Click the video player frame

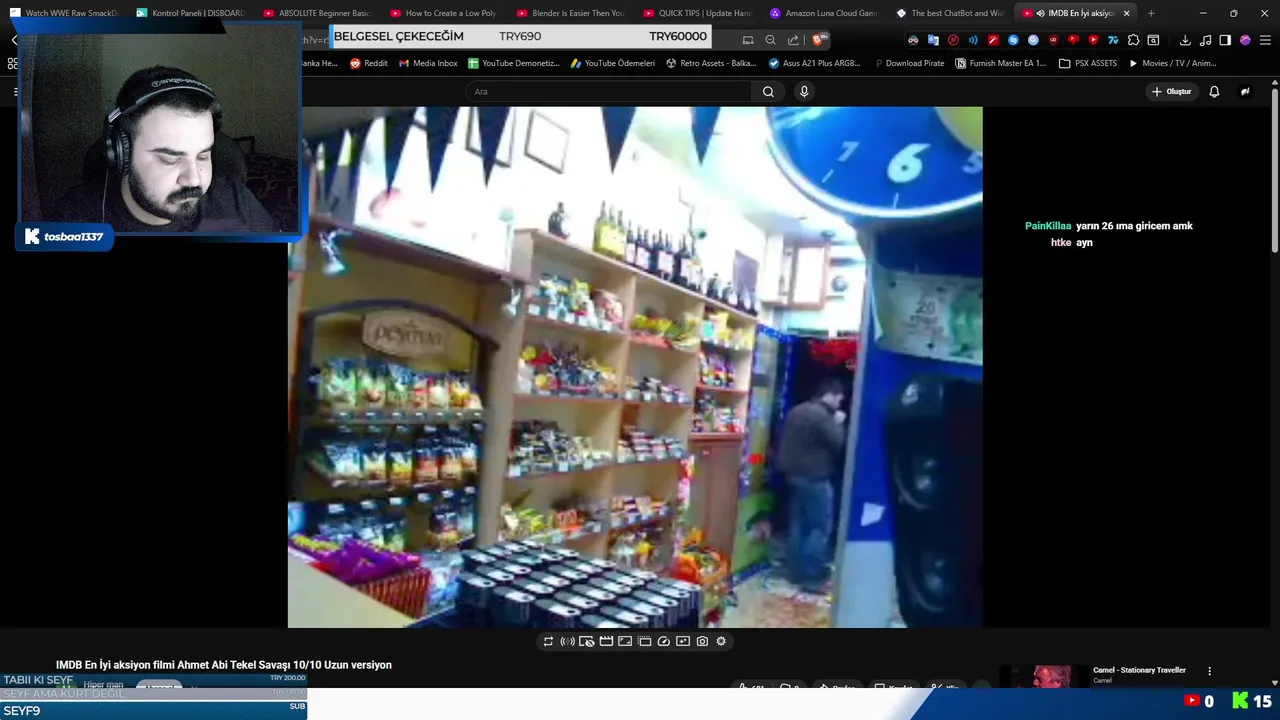click(635, 367)
